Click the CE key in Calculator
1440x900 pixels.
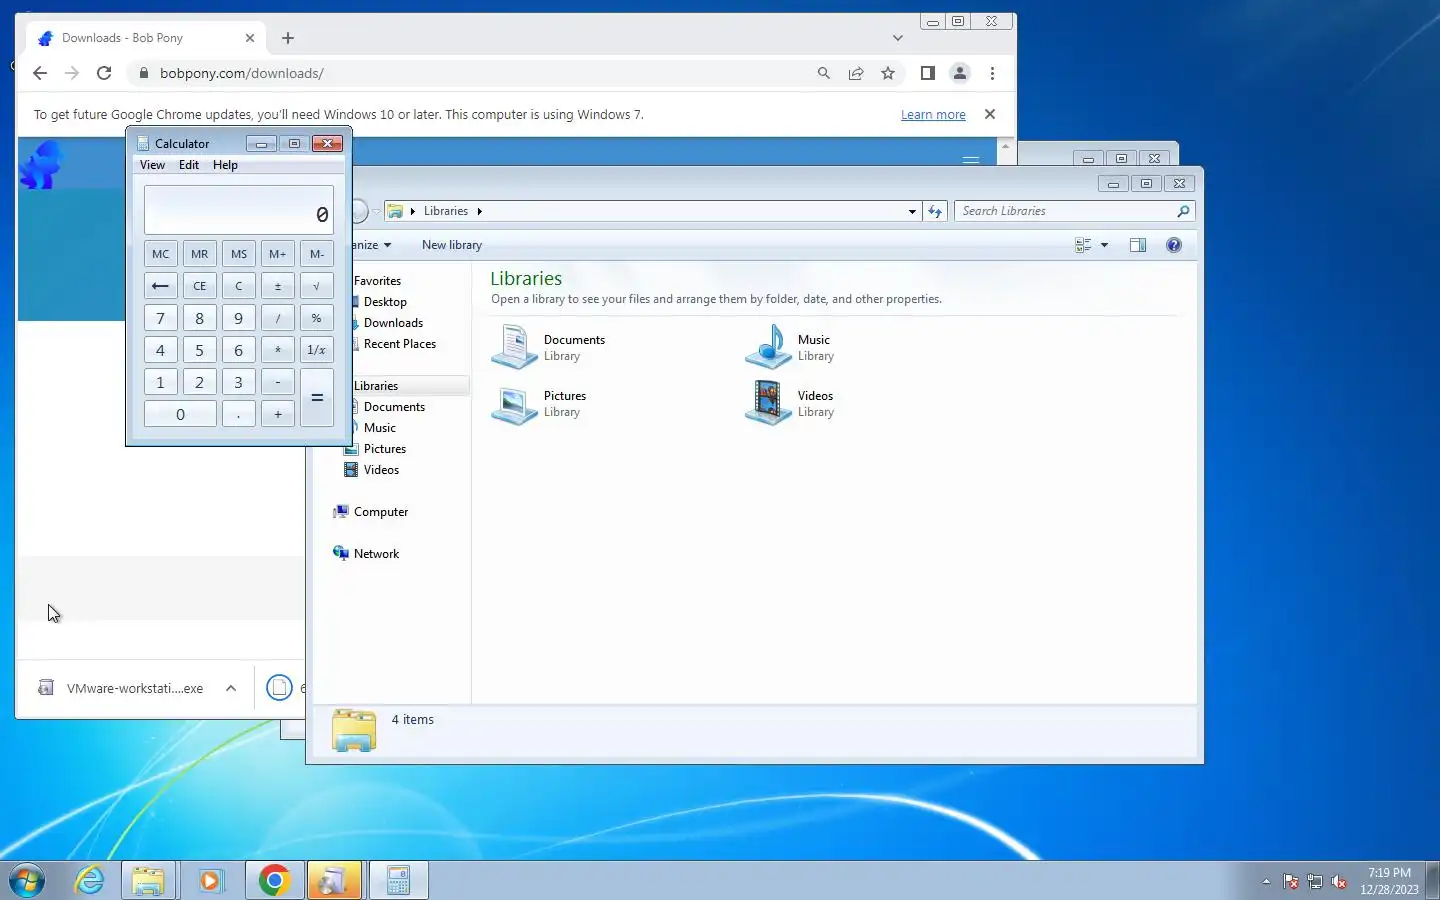tap(199, 286)
